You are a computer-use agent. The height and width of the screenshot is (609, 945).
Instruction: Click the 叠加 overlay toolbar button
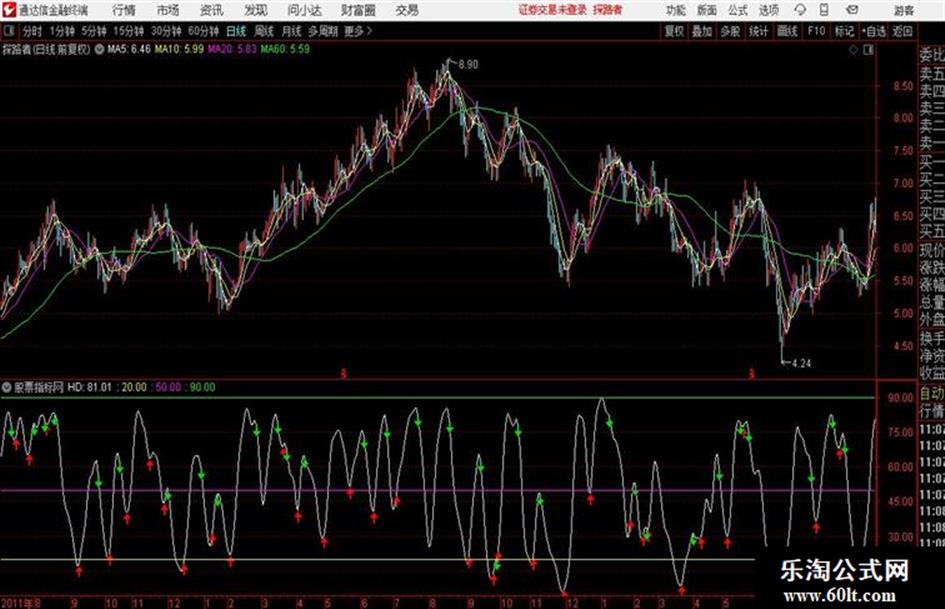[702, 31]
